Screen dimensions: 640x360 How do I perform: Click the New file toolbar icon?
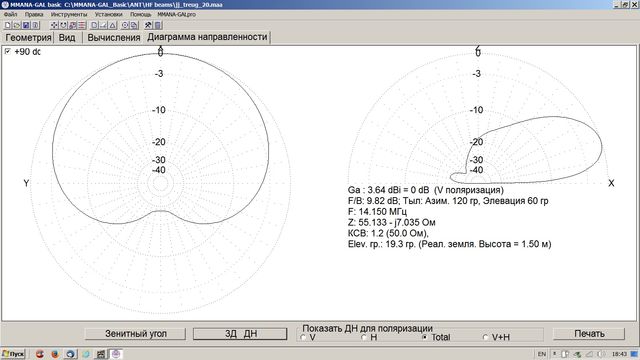7,25
